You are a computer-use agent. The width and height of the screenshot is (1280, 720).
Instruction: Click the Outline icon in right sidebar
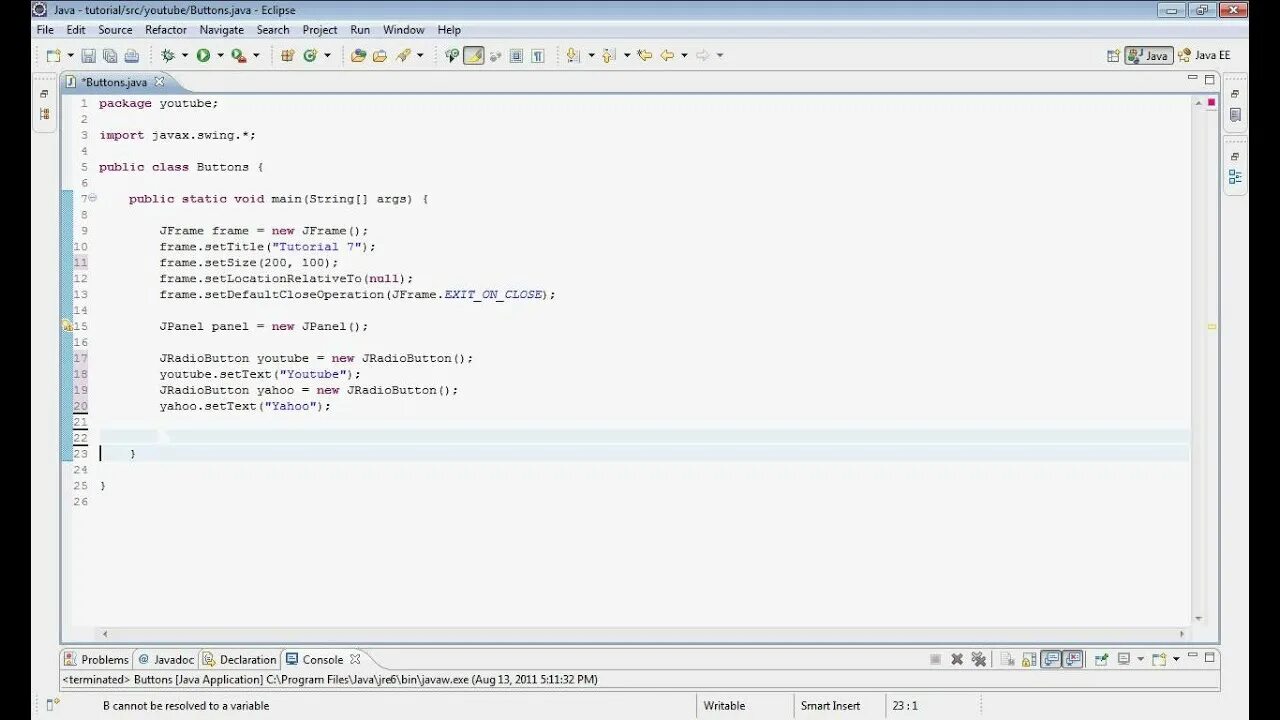point(1235,177)
